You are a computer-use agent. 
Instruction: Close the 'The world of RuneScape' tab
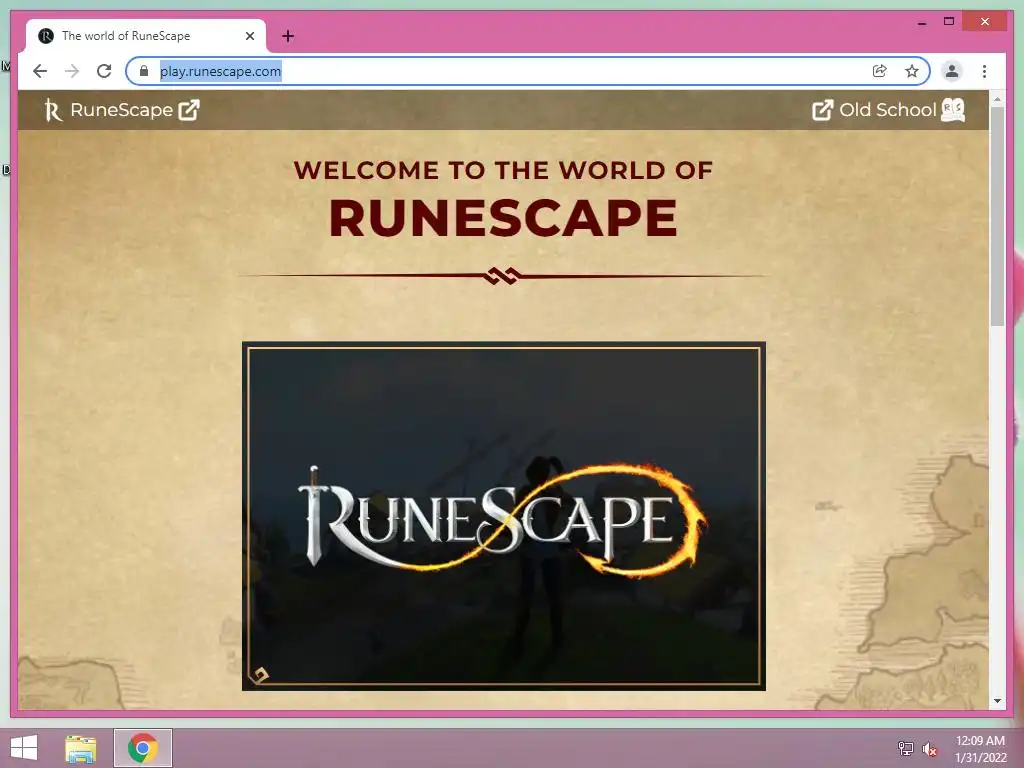click(x=249, y=36)
